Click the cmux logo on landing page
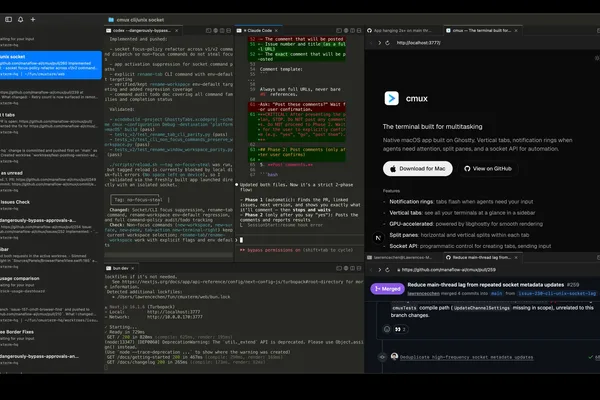The image size is (600, 400). (391, 98)
